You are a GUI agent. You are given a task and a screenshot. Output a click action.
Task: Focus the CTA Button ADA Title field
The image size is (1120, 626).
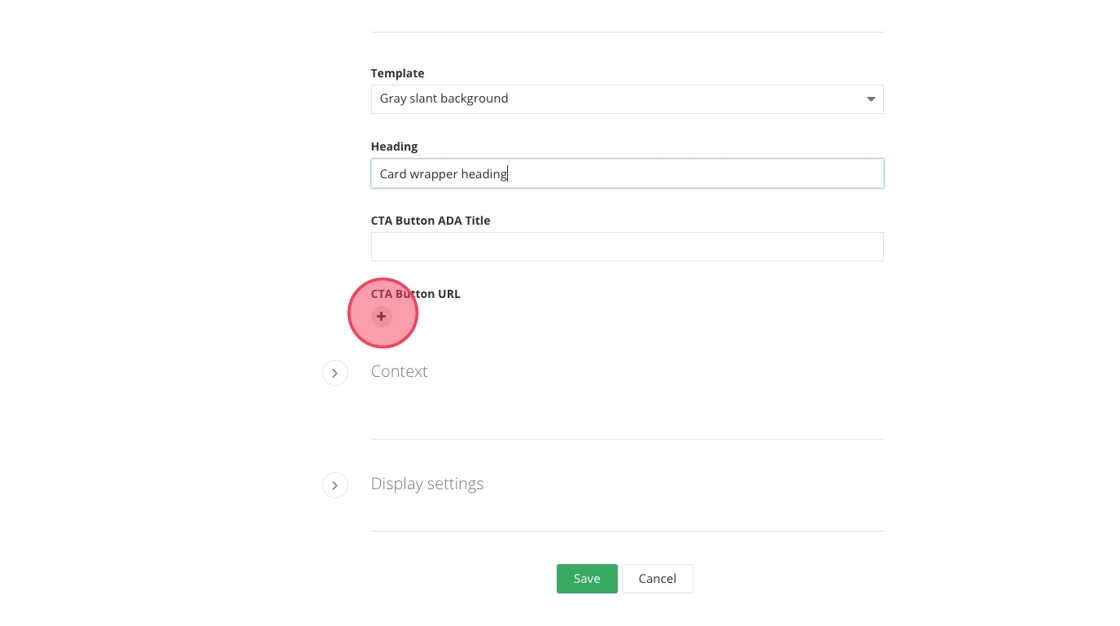627,247
